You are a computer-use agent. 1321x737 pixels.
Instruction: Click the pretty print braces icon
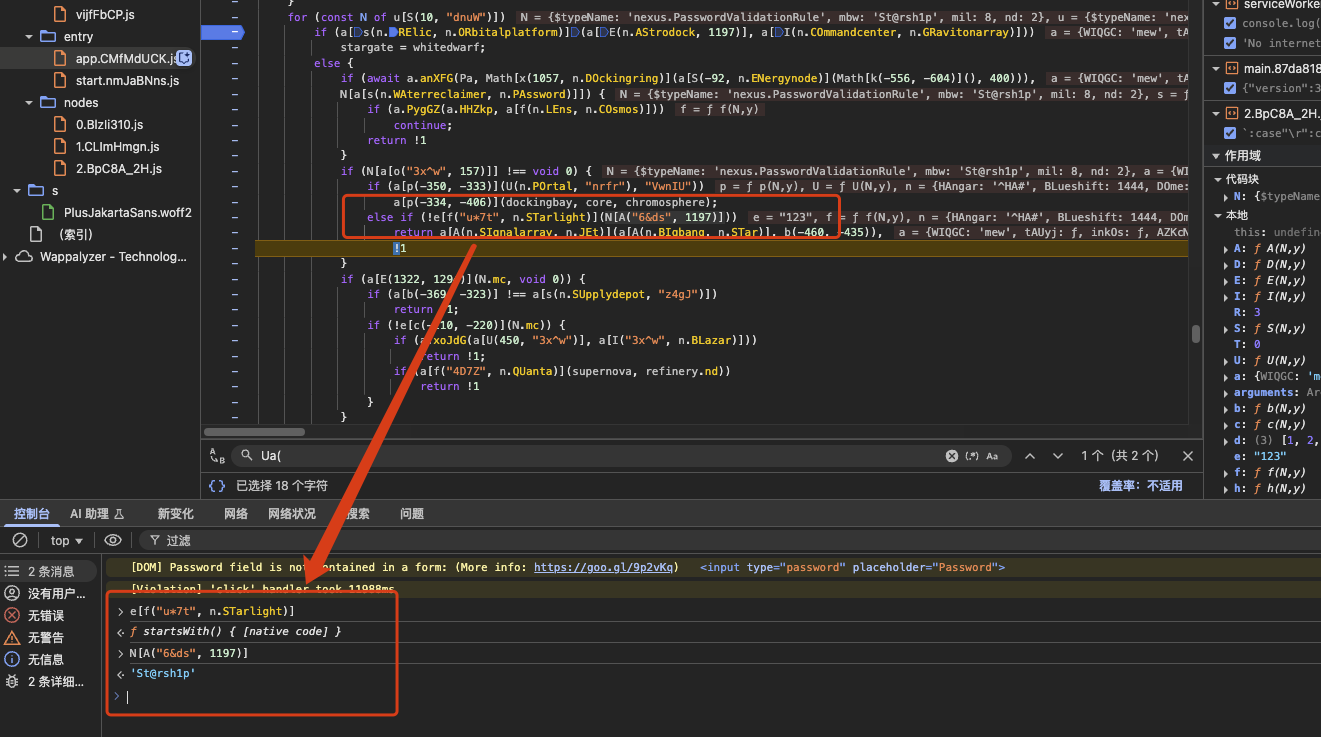coord(217,485)
